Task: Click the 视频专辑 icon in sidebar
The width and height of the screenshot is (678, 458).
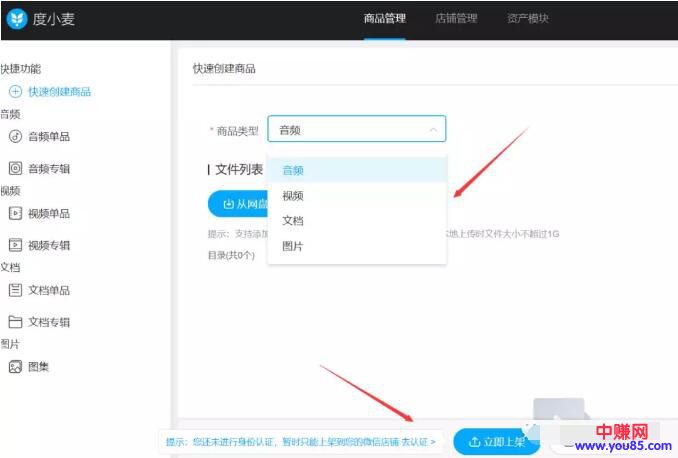Action: pyautogui.click(x=15, y=245)
